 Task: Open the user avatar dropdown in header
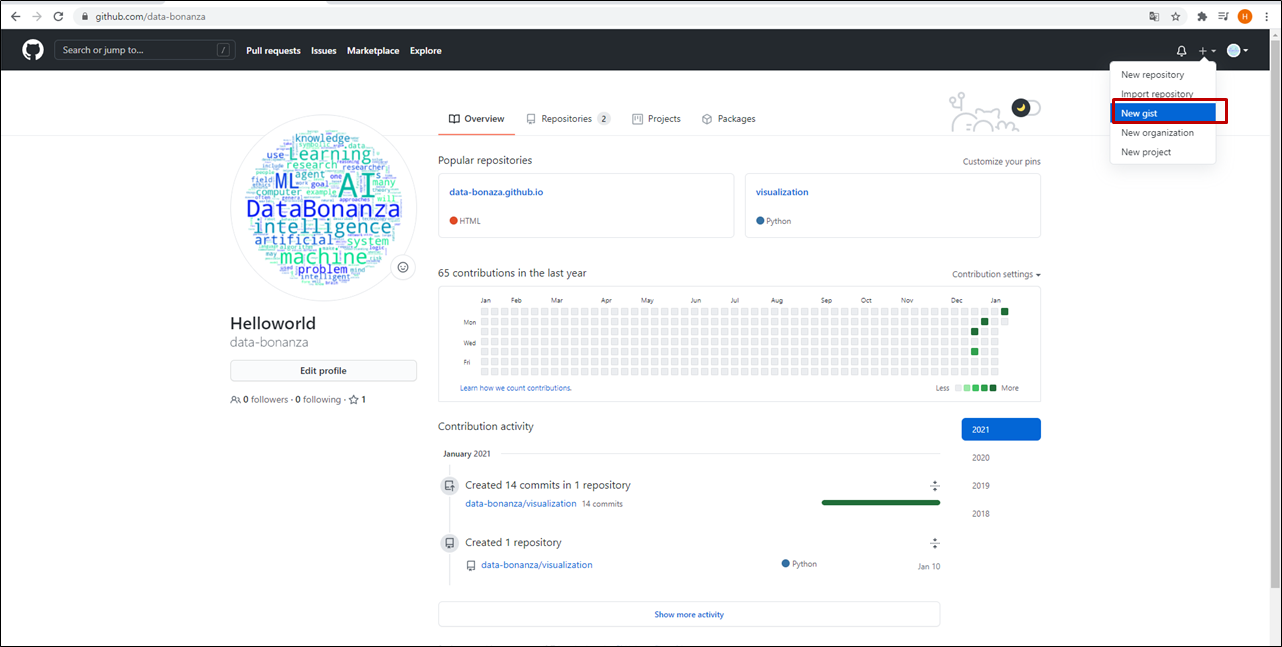point(1238,51)
